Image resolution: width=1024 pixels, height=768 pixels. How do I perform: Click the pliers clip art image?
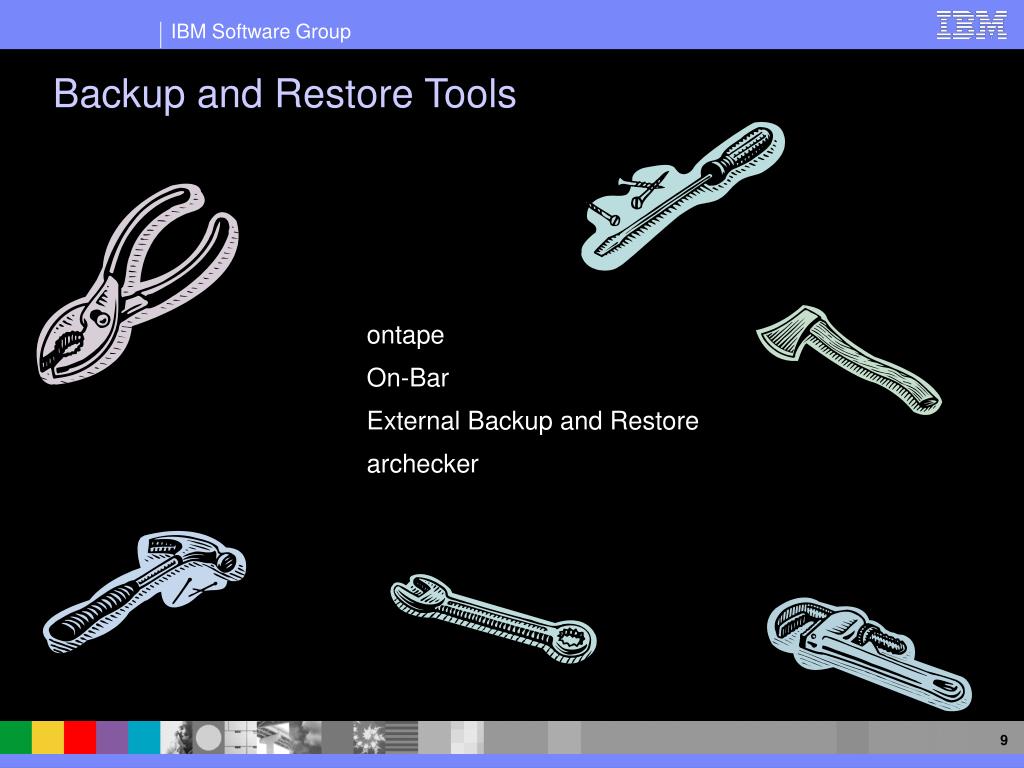[x=137, y=283]
